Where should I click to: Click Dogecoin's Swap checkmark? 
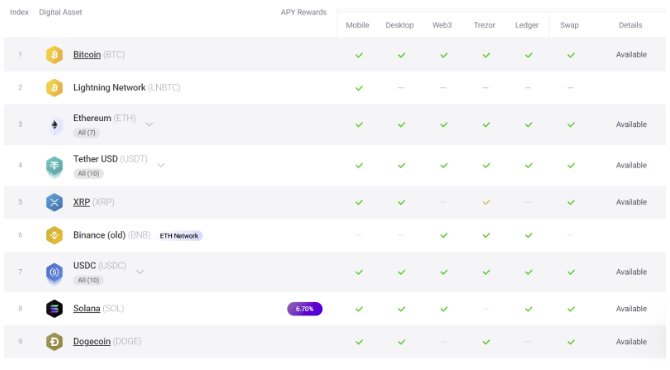(571, 342)
